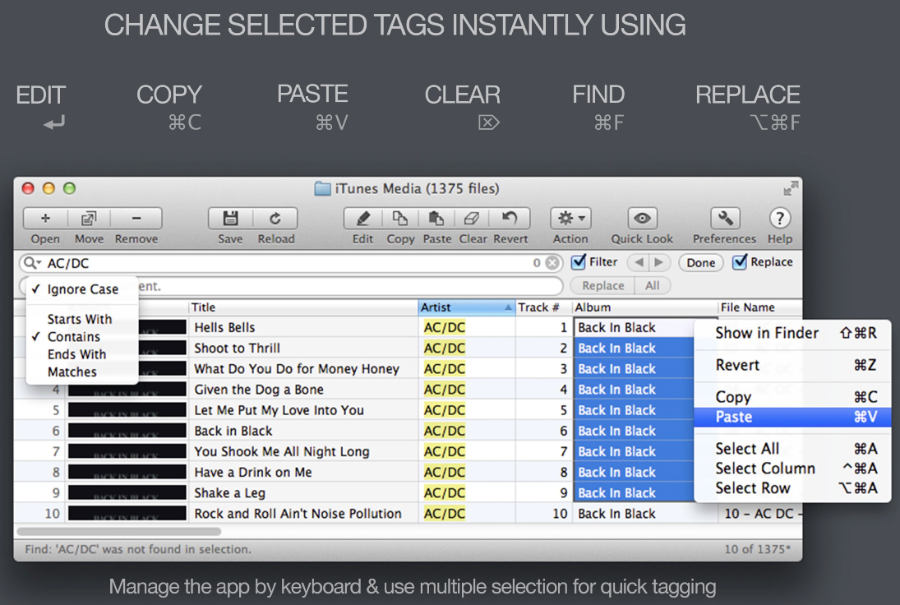Image resolution: width=900 pixels, height=605 pixels.
Task: Go to previous match arrow
Action: pyautogui.click(x=638, y=262)
